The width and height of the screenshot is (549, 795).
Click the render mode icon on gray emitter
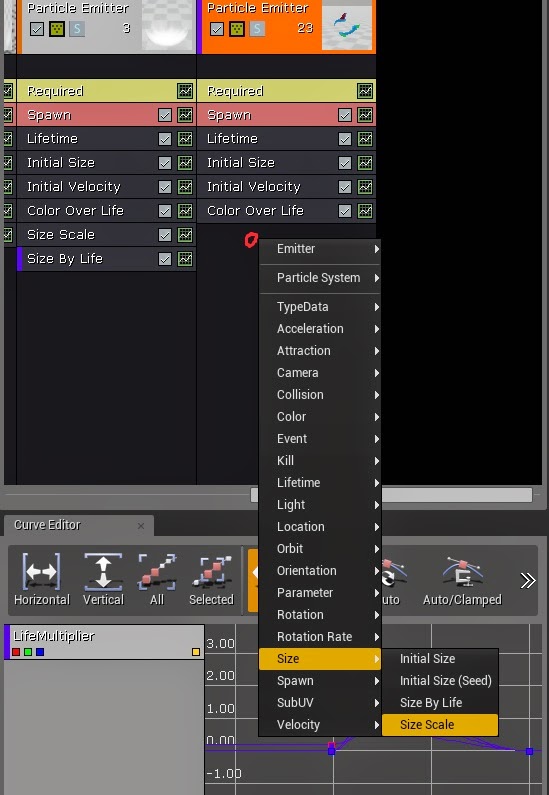pos(57,29)
